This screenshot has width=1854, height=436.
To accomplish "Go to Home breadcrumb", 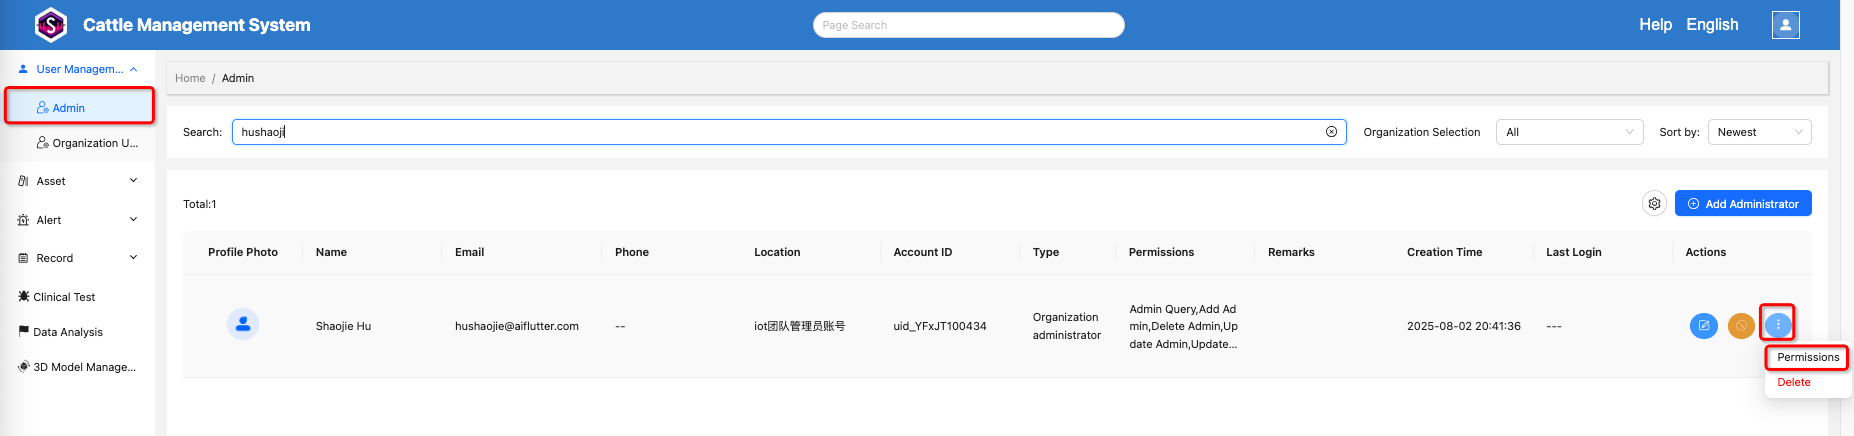I will tap(190, 78).
